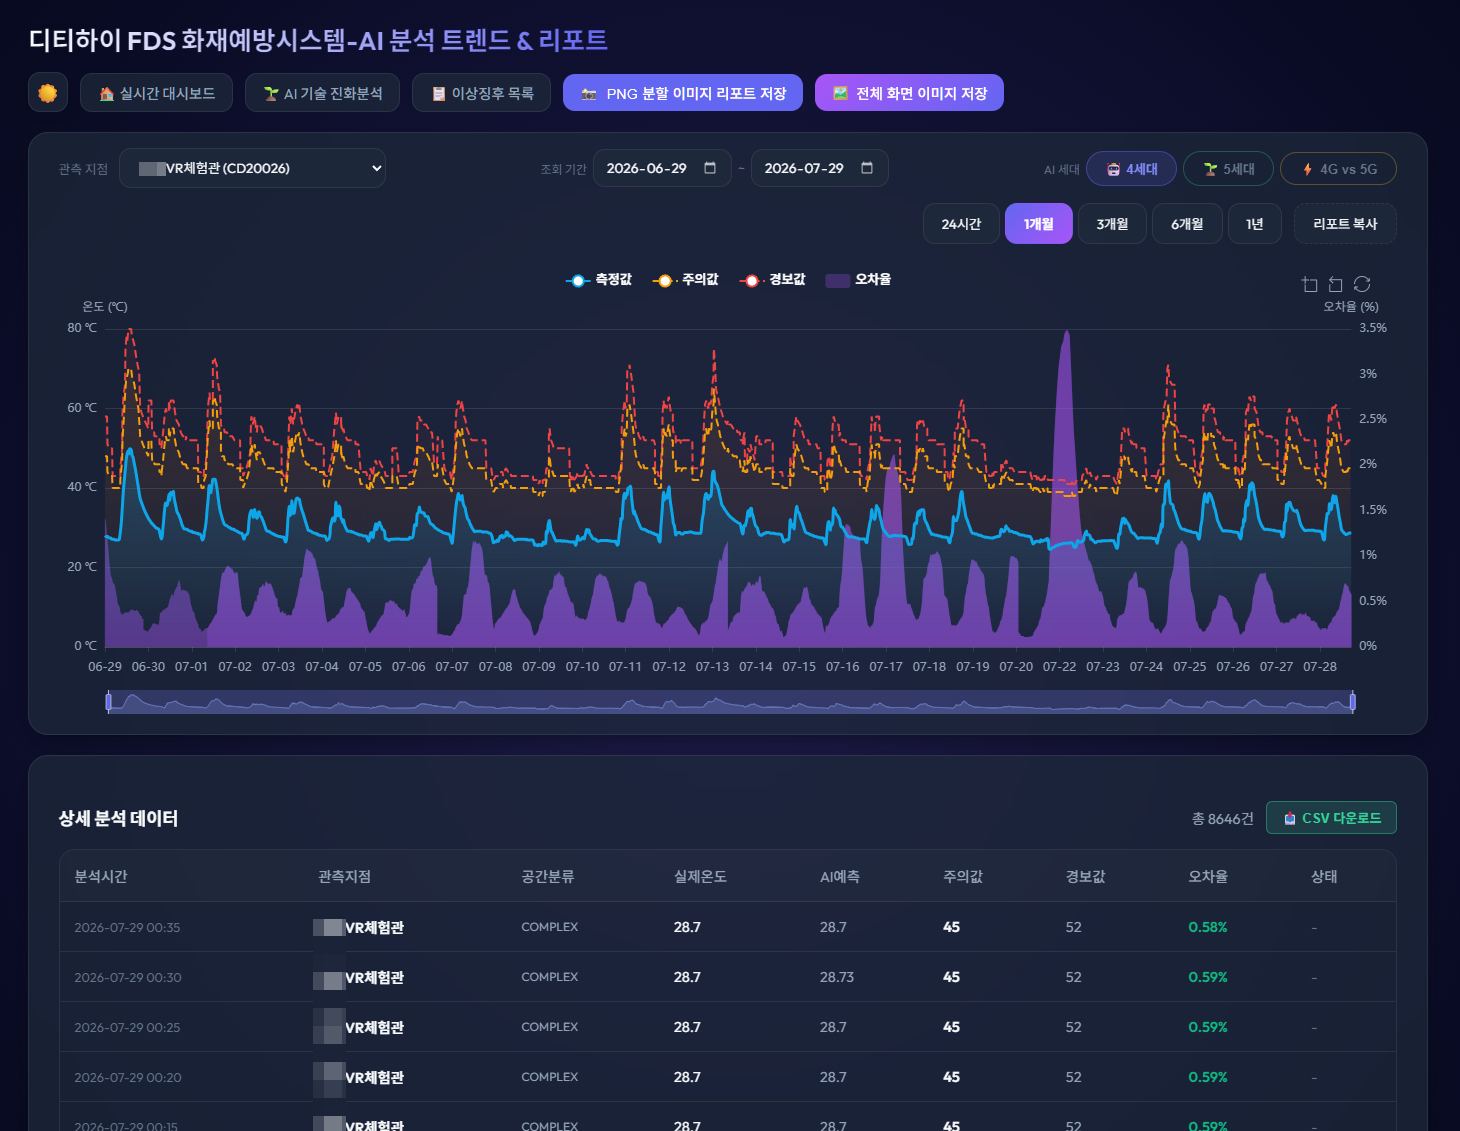Viewport: 1460px width, 1131px height.
Task: Select the 5세대 AI generation option
Action: click(1228, 169)
